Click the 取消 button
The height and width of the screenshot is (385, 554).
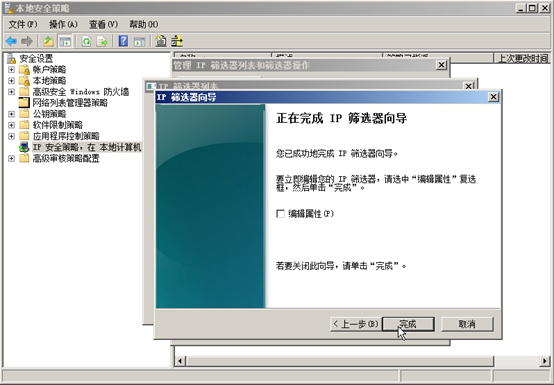[x=467, y=324]
